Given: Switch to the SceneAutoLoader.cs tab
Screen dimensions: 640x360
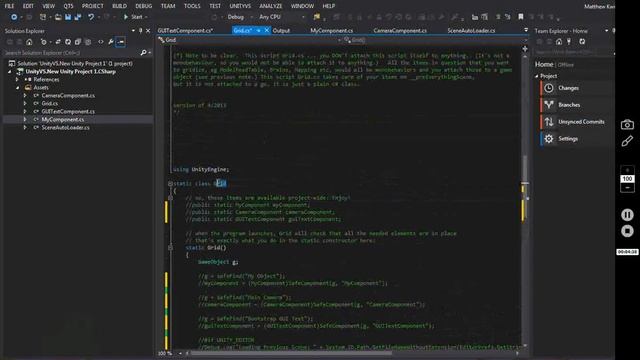Looking at the screenshot, I should [471, 31].
